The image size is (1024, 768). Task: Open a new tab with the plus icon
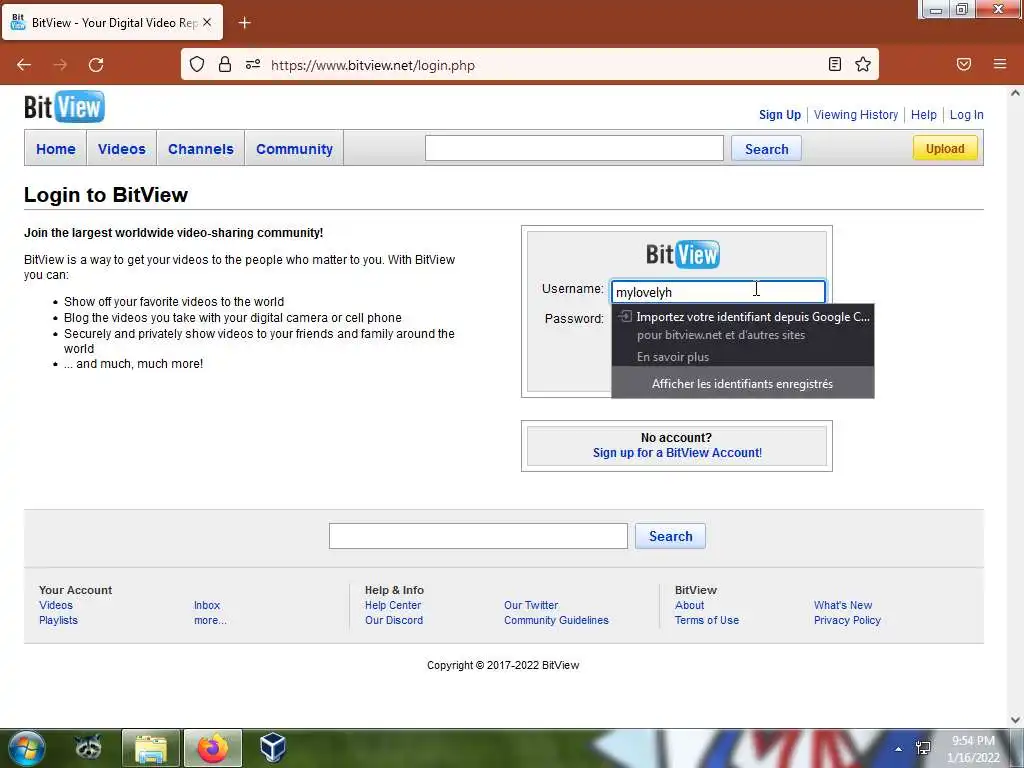244,23
